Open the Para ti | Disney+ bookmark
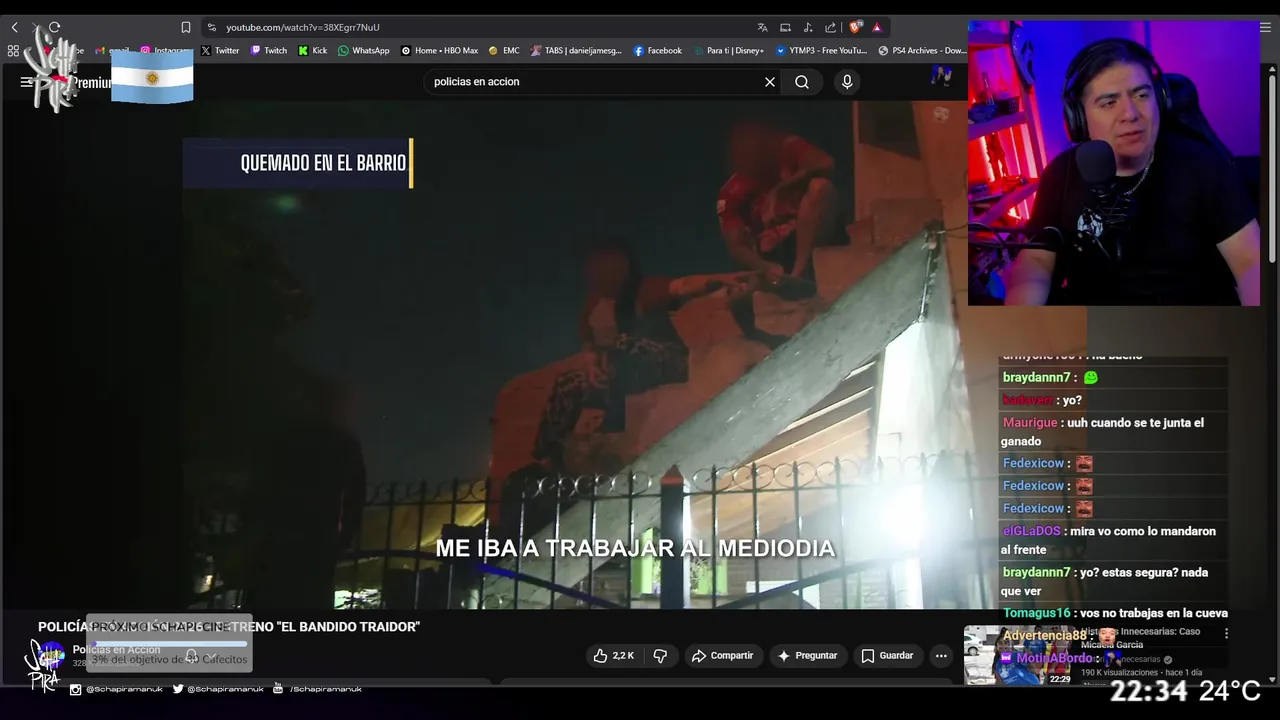Viewport: 1280px width, 720px height. [x=728, y=50]
